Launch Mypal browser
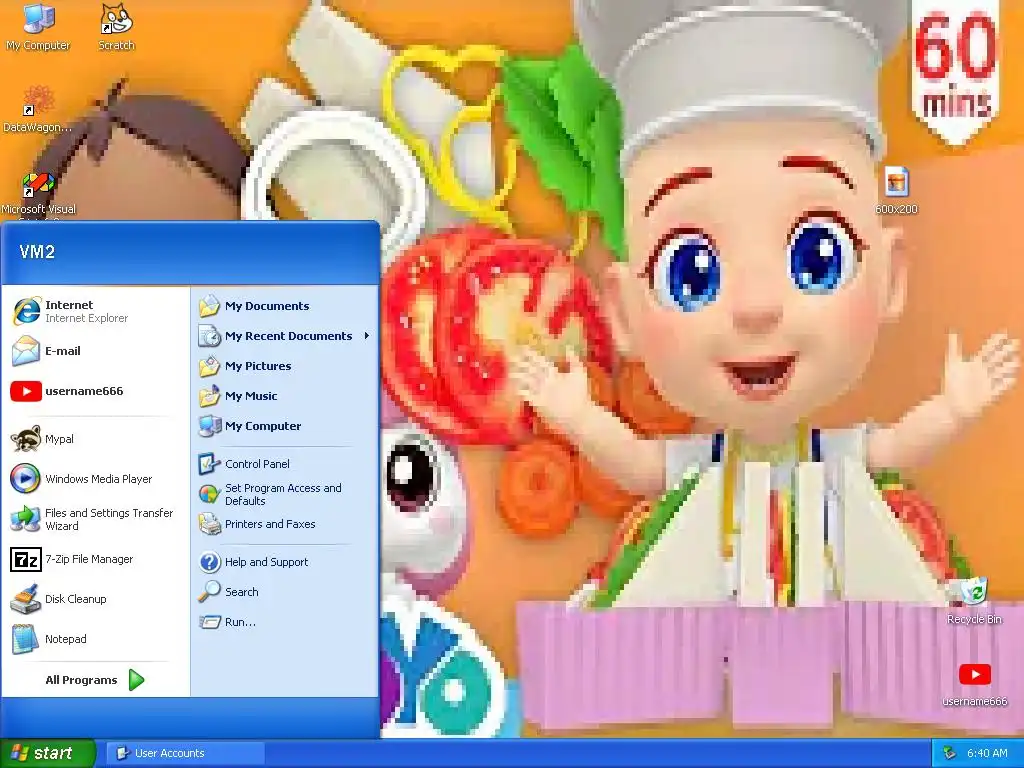 point(96,439)
